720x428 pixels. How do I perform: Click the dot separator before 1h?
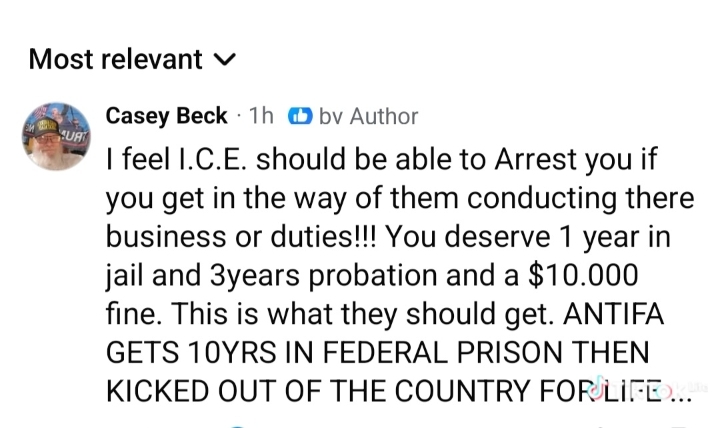240,116
